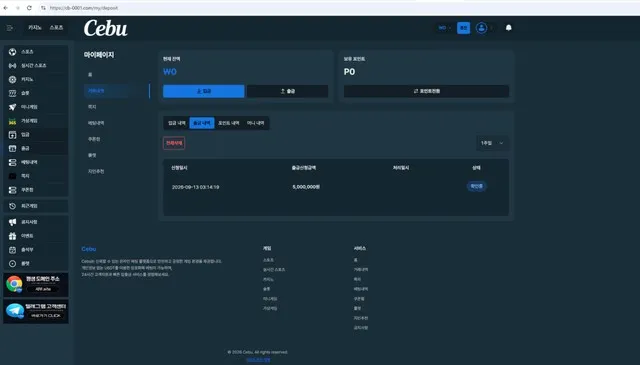Open the 쿠폰함 coupon box sidebar icon
640x365 pixels.
tap(13, 190)
